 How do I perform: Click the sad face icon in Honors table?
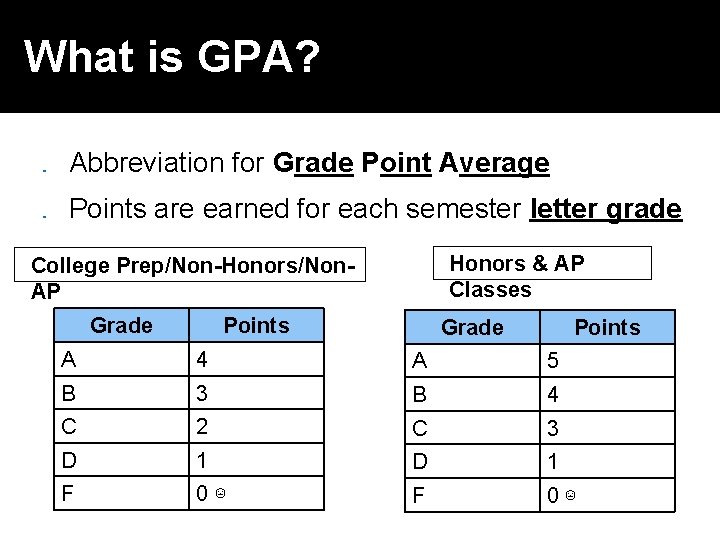[570, 495]
